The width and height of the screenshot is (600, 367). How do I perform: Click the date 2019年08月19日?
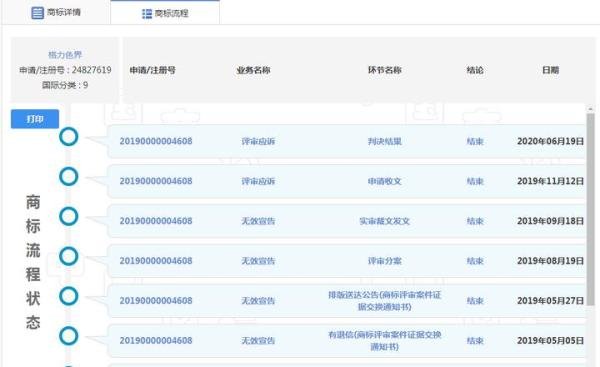[x=550, y=261]
